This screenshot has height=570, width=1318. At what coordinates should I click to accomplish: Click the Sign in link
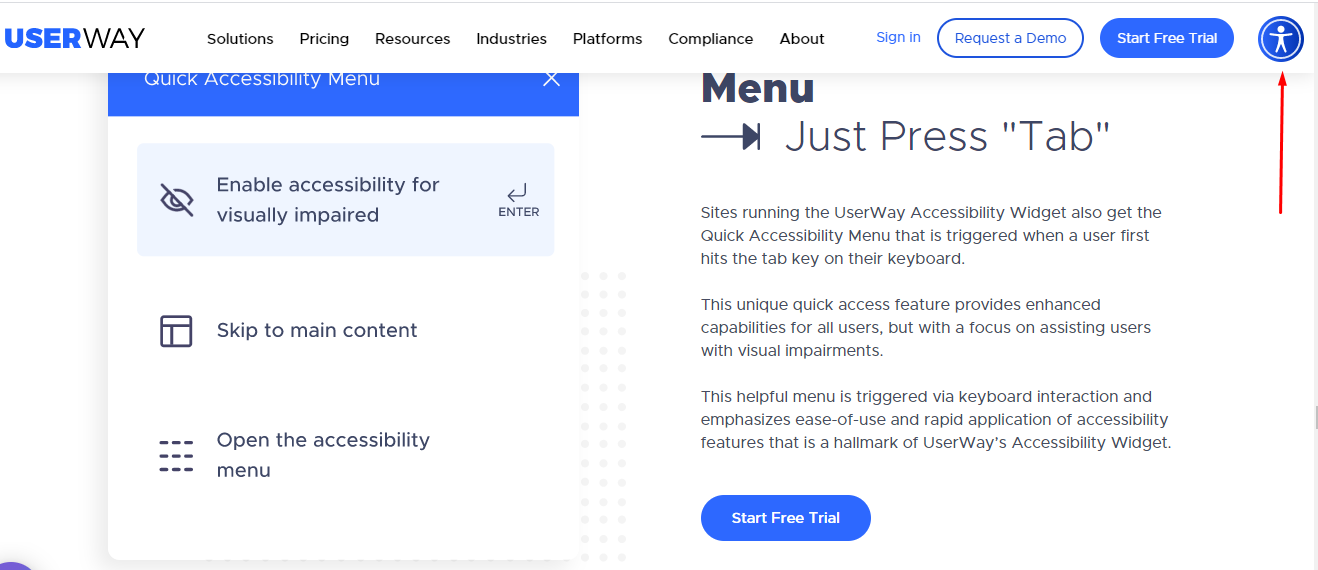point(898,37)
